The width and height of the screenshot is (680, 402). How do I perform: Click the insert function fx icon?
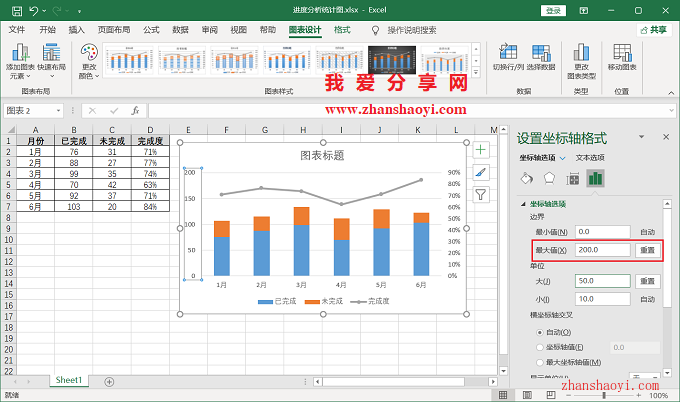click(135, 111)
